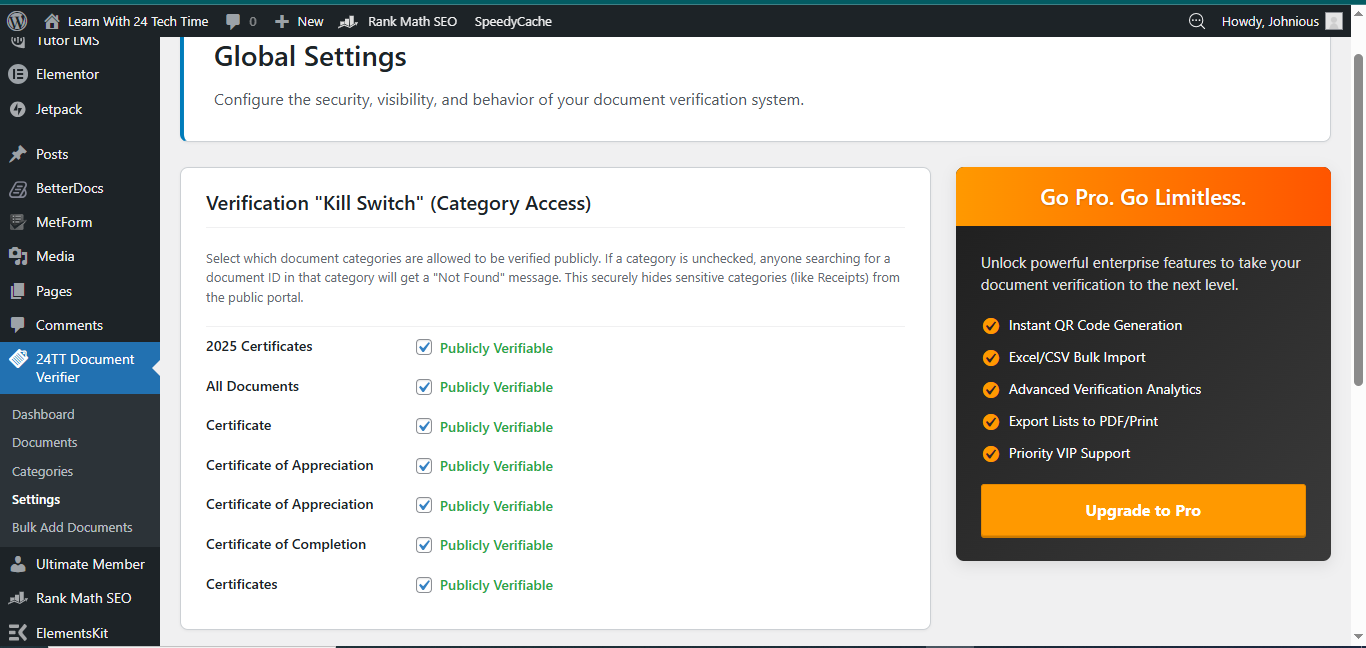Toggle Publicly Verifiable for Certificate of Completion

coord(424,544)
